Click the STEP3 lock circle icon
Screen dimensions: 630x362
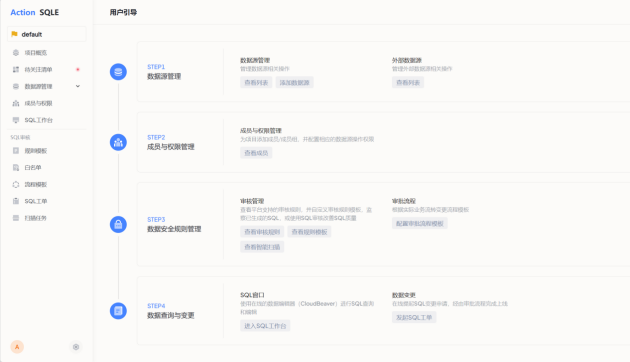coord(118,224)
